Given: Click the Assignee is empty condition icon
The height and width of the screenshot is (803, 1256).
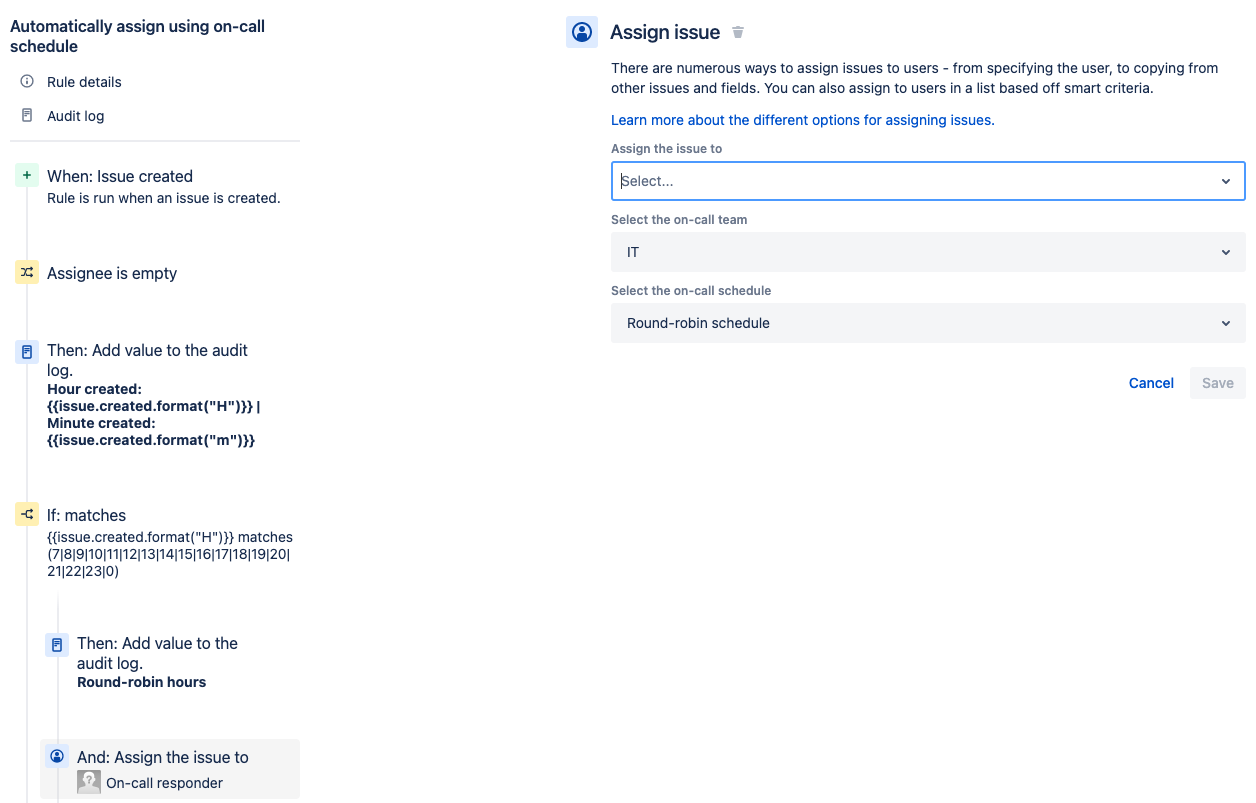Looking at the screenshot, I should pyautogui.click(x=27, y=272).
